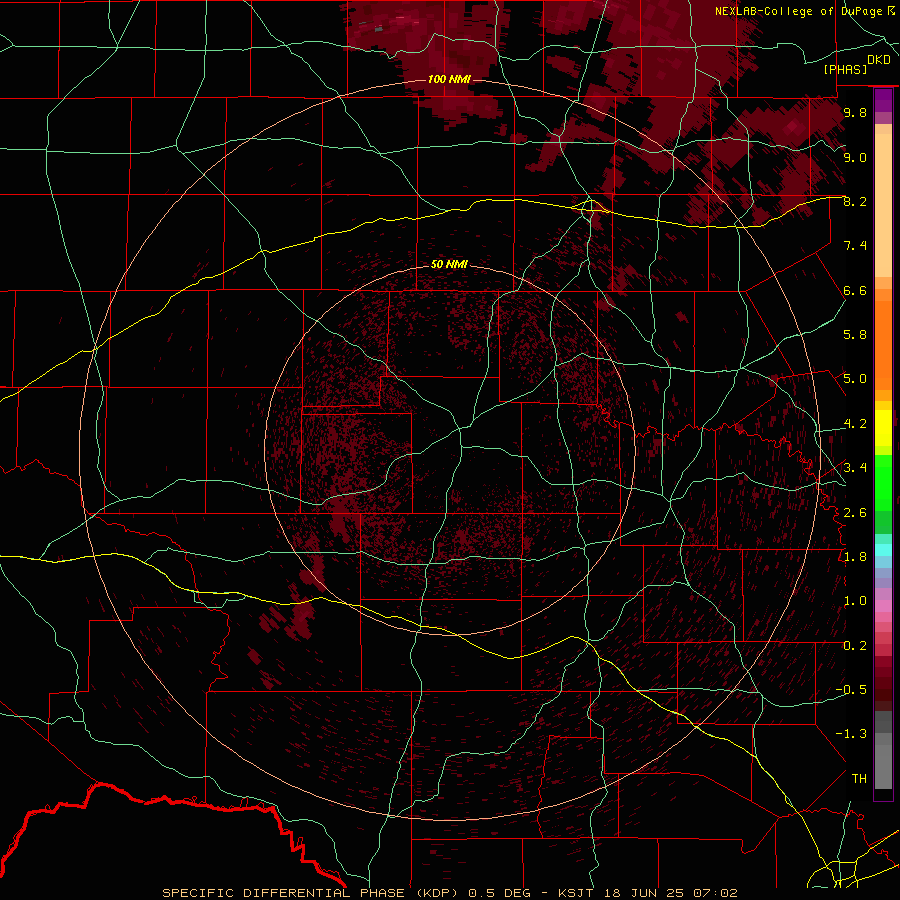
Task: Pick the yellow segment of the color bar
Action: pyautogui.click(x=883, y=428)
